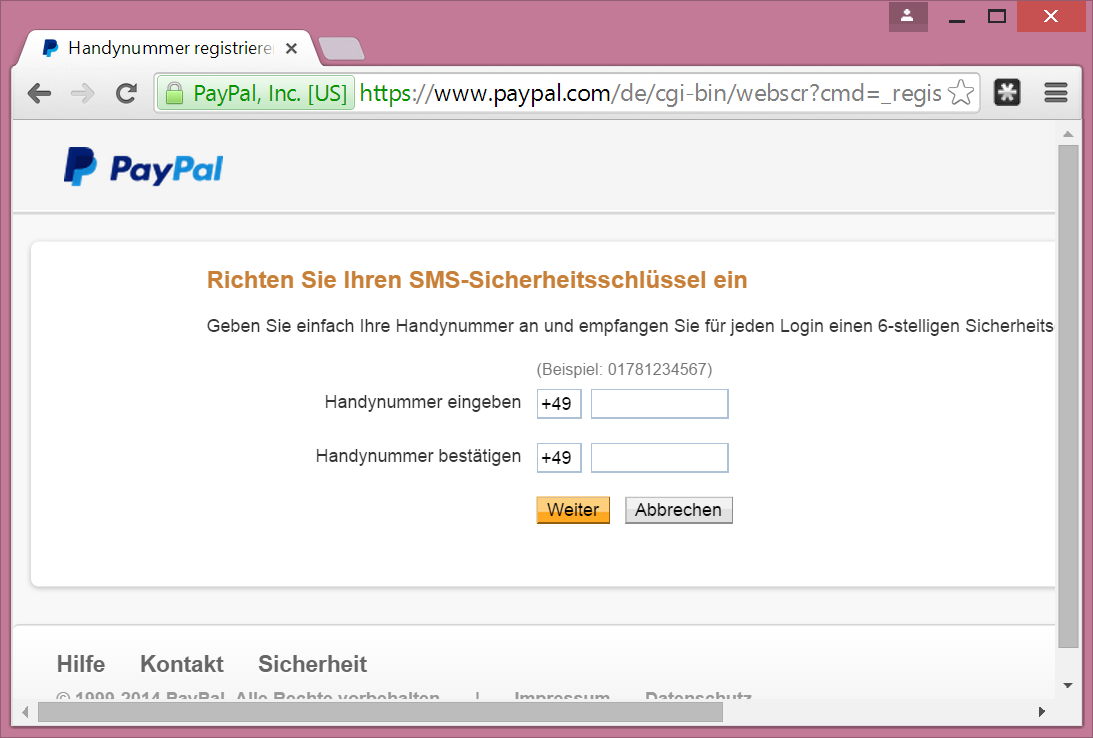
Task: Click the browser forward arrow
Action: point(82,93)
